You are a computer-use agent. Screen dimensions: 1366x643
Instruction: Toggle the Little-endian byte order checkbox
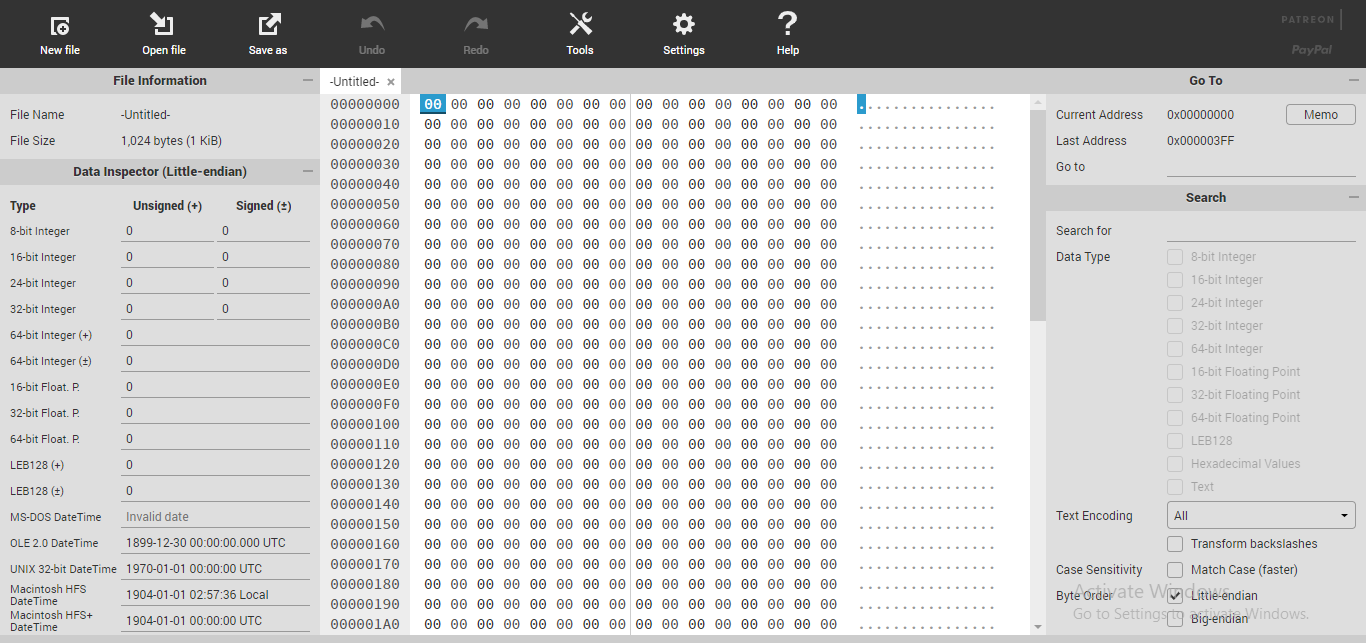[1175, 596]
